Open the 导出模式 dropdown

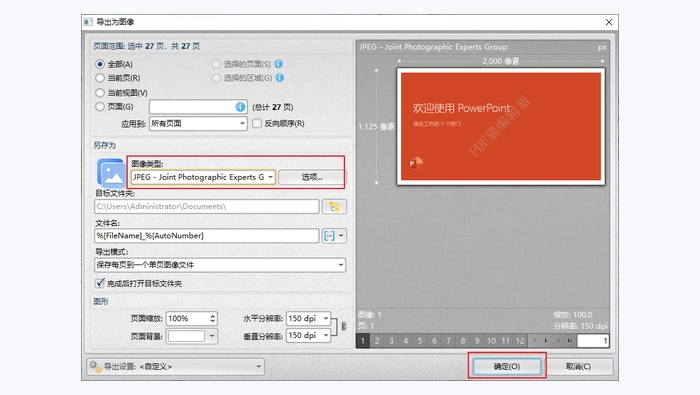220,265
